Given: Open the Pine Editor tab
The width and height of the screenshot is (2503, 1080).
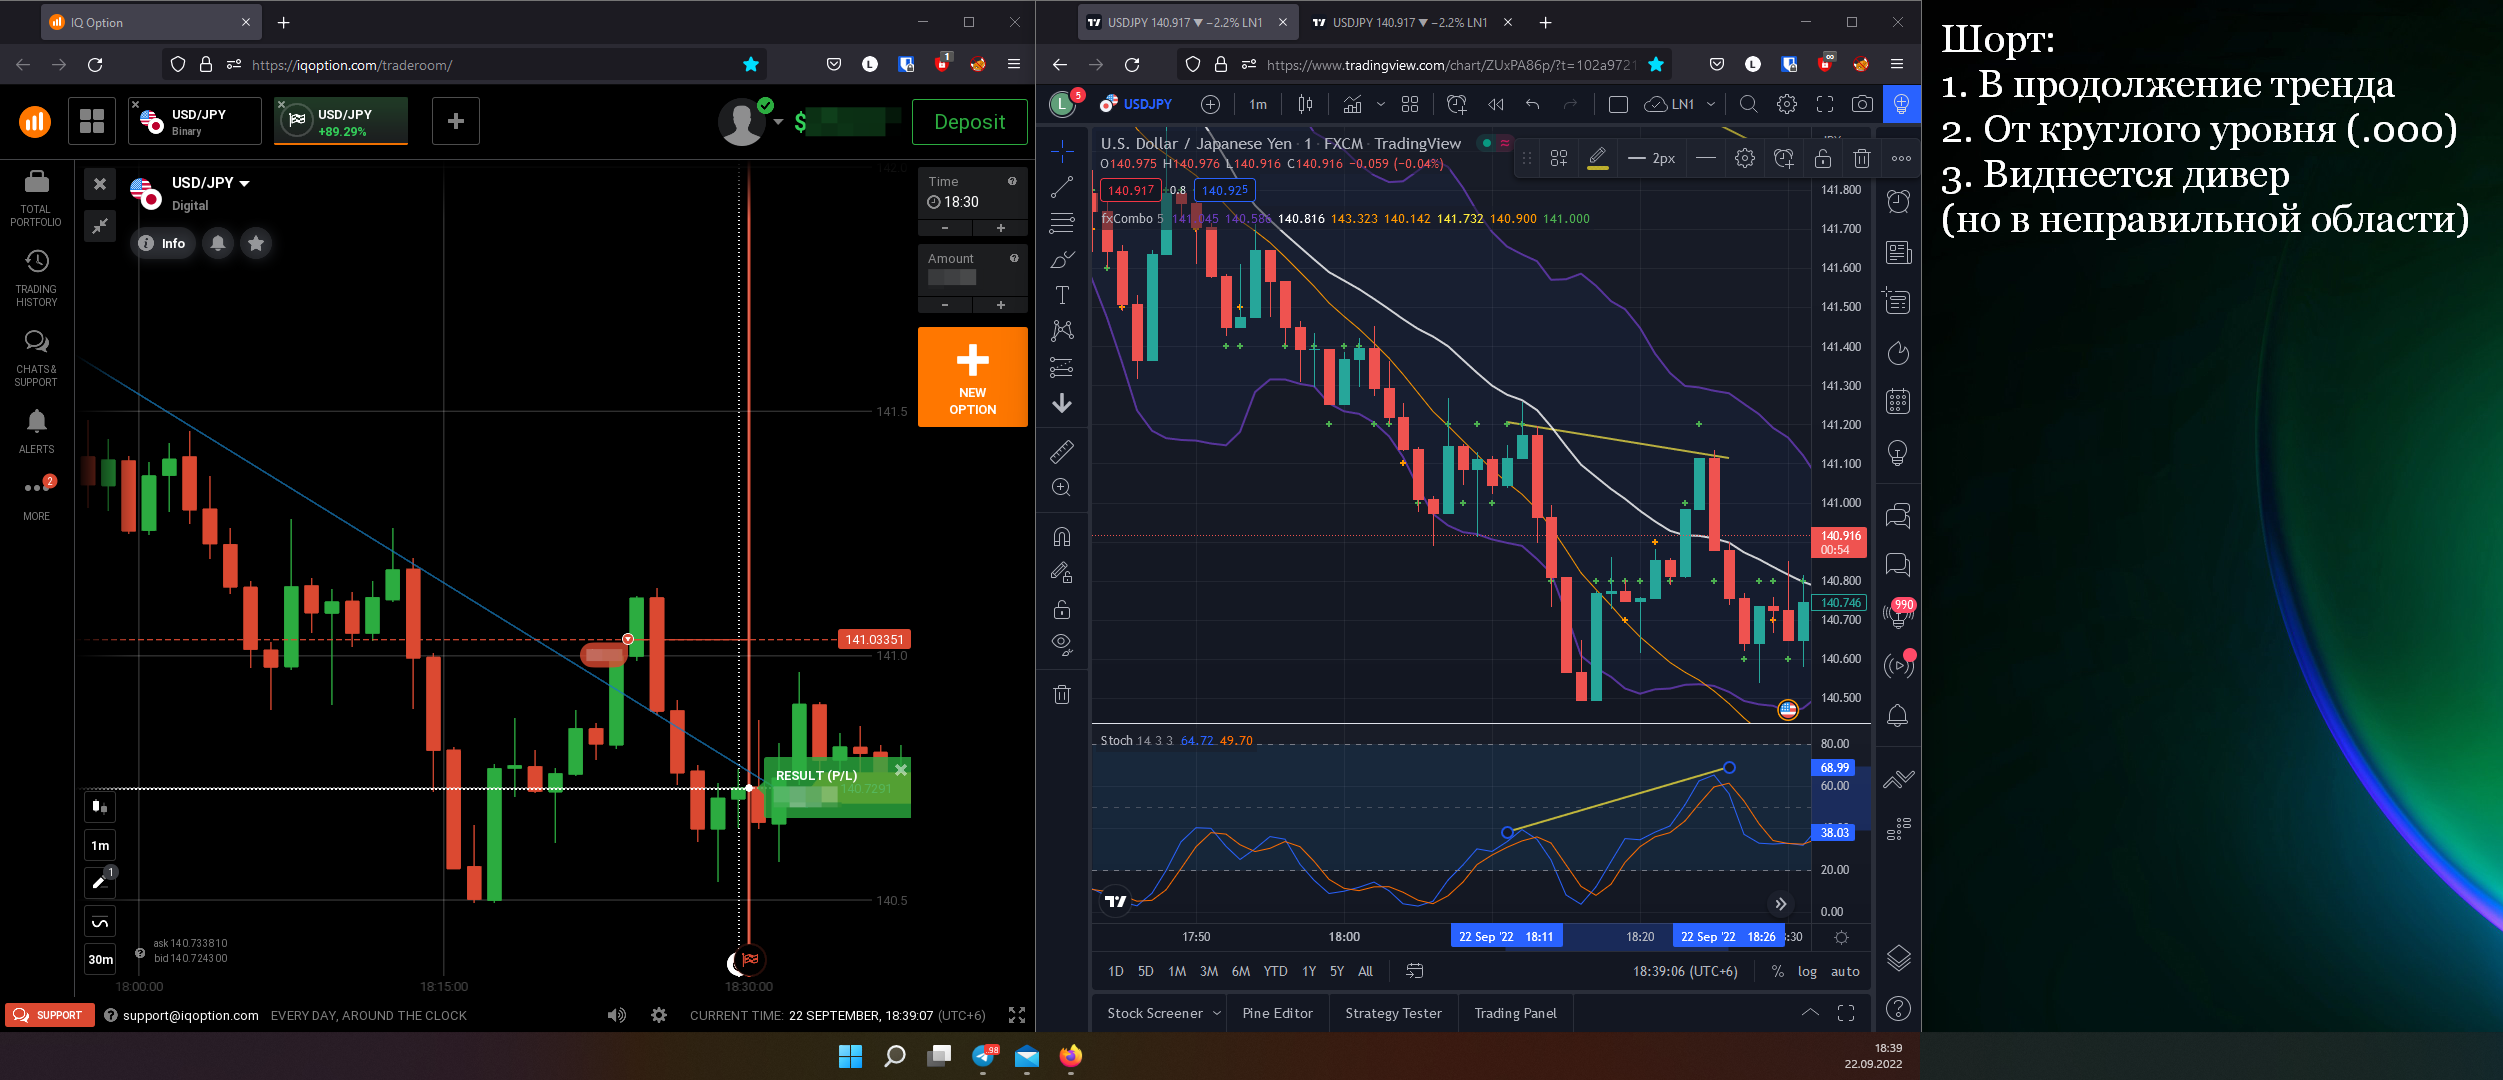Looking at the screenshot, I should tap(1277, 1013).
